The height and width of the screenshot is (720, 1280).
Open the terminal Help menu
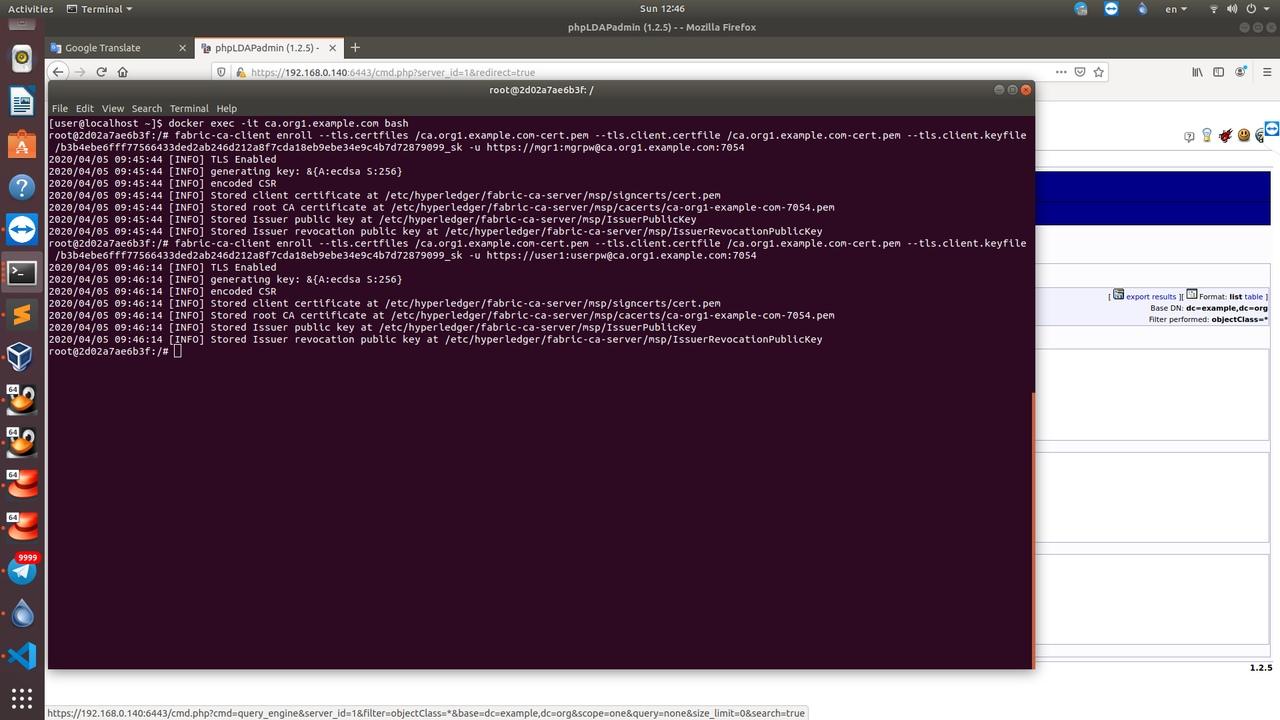[x=227, y=108]
